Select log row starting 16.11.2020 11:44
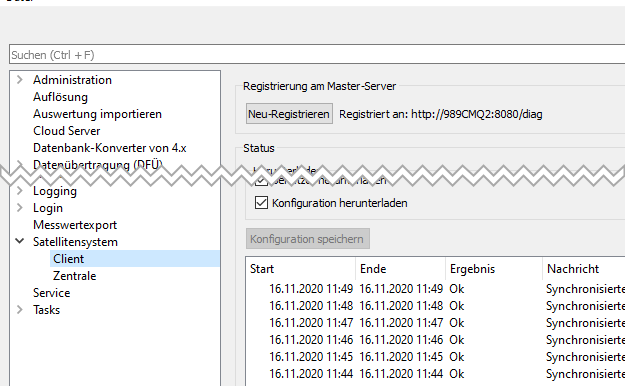 436,374
